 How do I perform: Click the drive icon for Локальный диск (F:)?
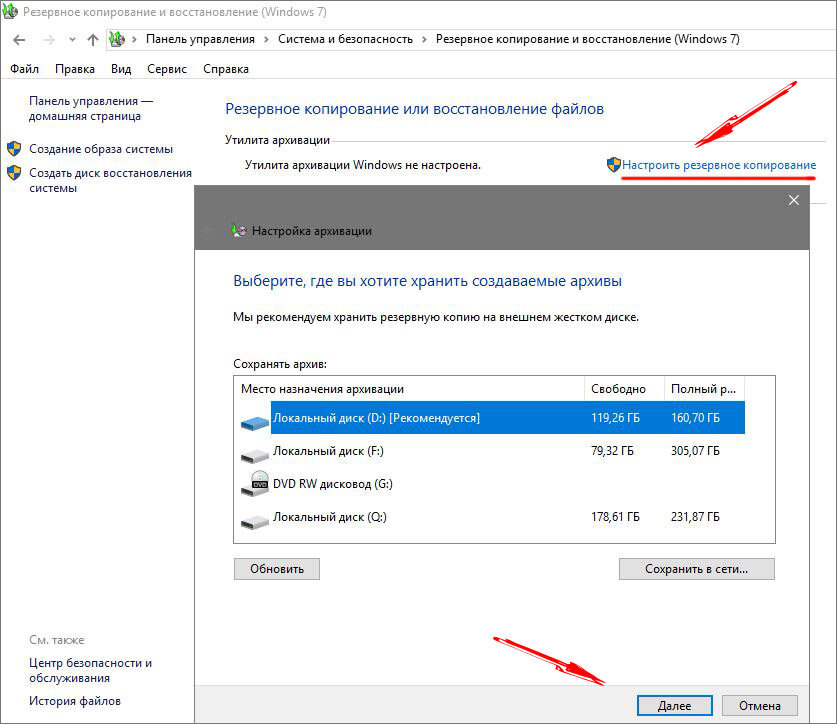tap(255, 456)
